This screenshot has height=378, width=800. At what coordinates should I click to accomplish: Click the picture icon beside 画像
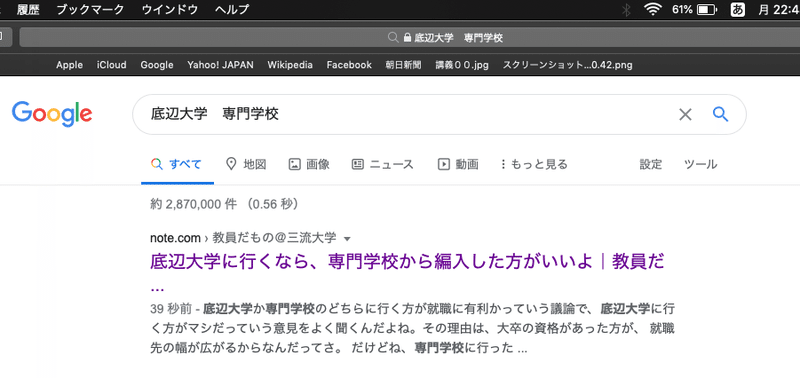(294, 164)
